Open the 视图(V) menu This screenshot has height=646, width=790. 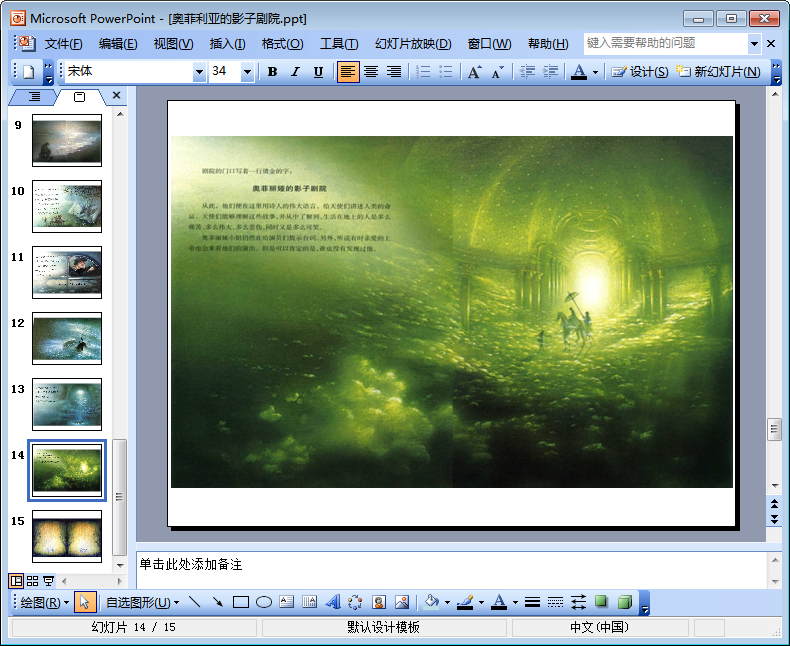(x=173, y=44)
